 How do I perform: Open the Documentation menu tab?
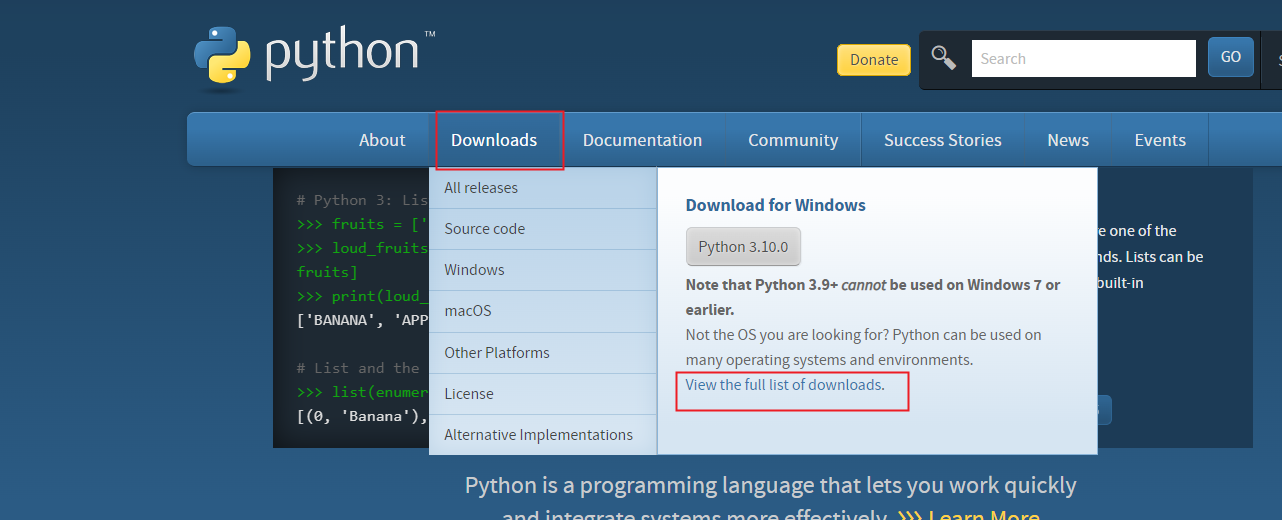pyautogui.click(x=642, y=140)
